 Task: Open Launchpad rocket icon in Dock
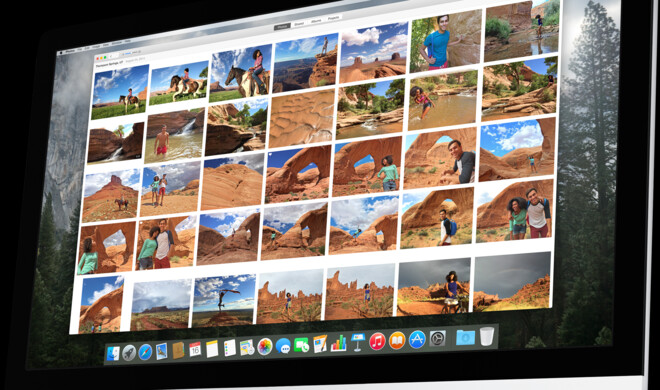(129, 353)
